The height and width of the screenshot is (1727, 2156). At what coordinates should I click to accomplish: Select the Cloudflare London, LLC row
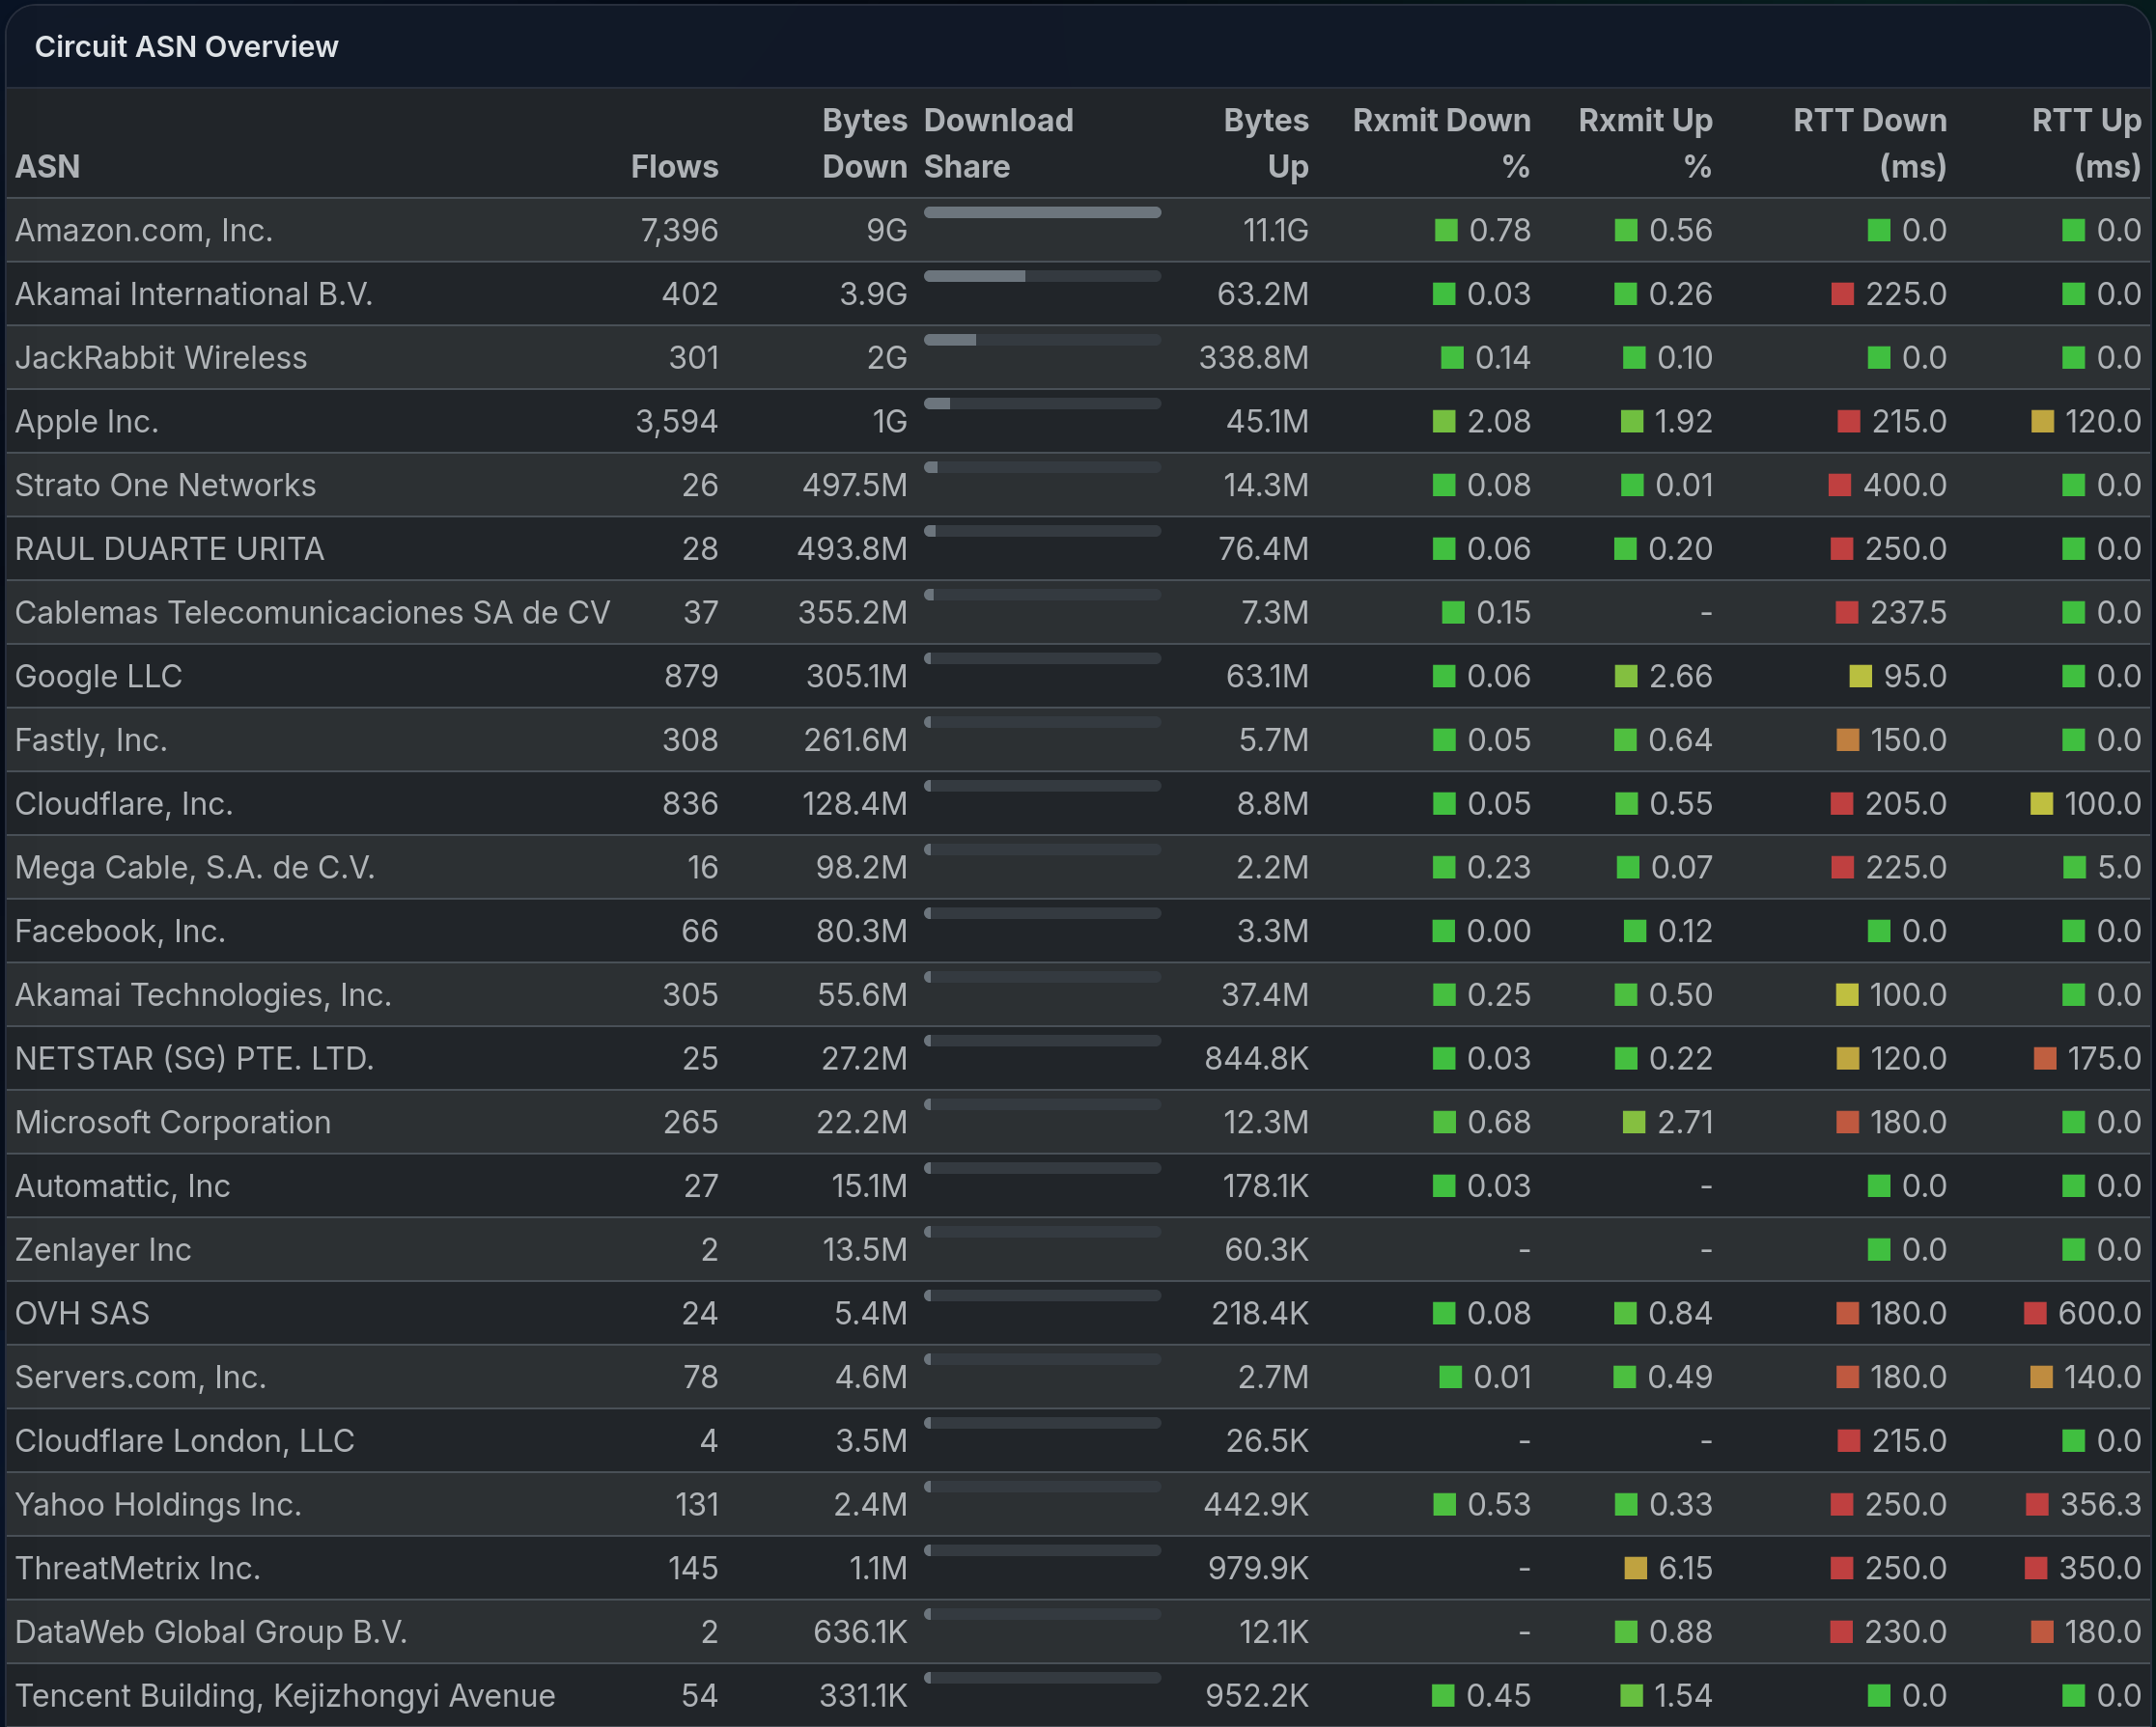(x=185, y=1441)
